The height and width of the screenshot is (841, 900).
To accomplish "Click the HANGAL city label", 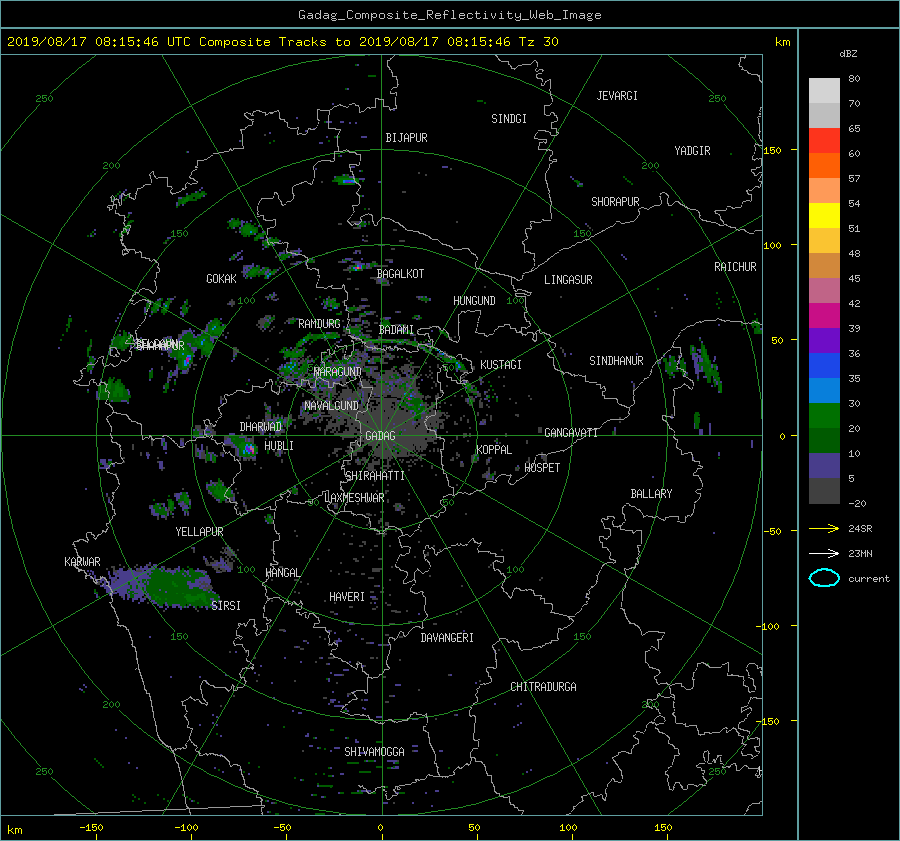I will [x=282, y=573].
